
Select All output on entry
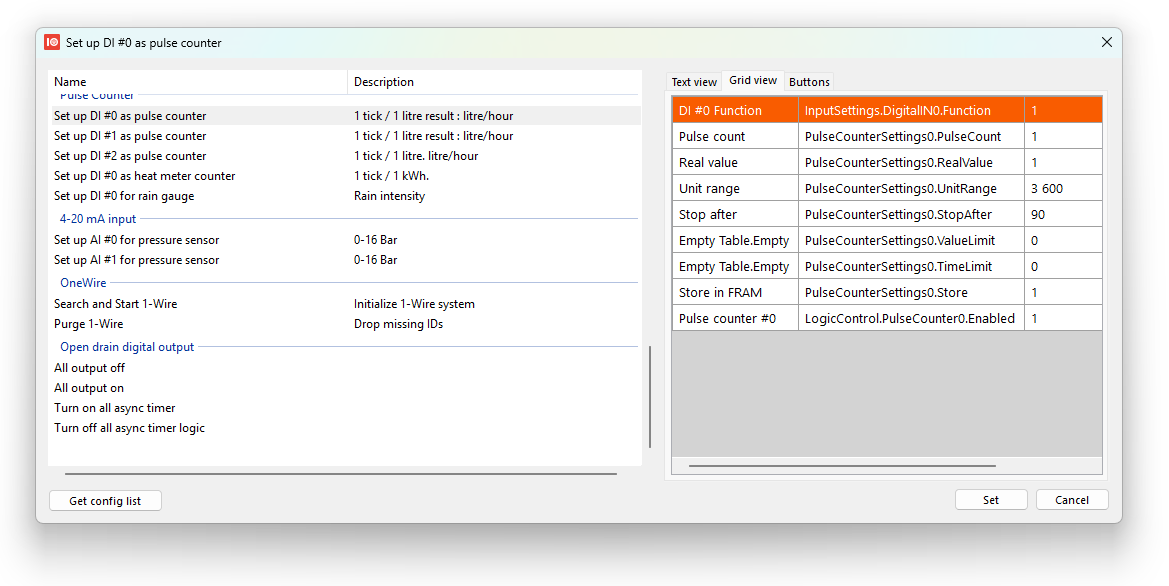[344, 388]
